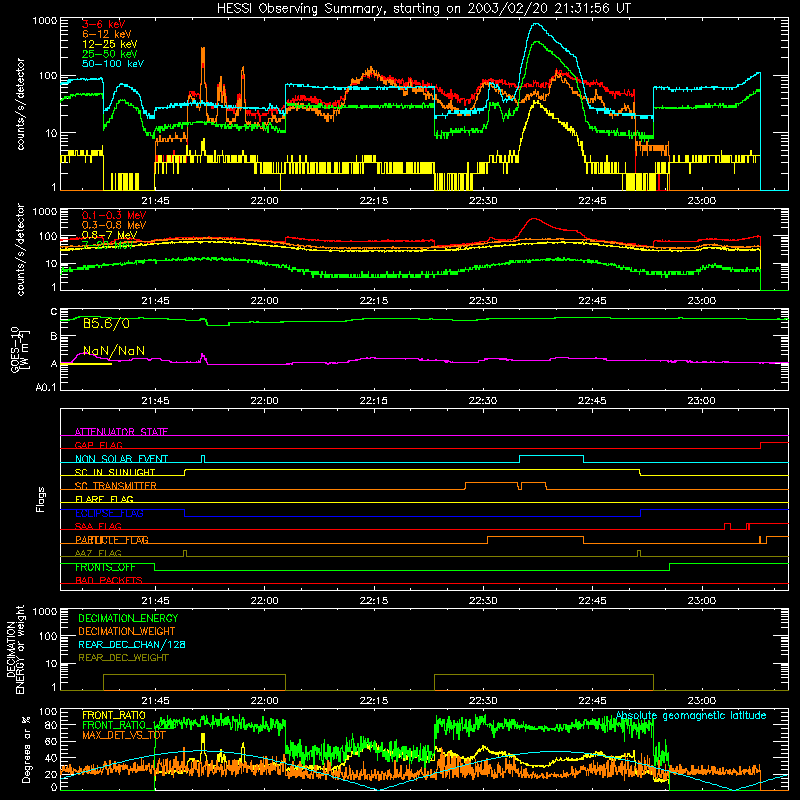Click the SC_TRANSMITTER flag label

(x=116, y=486)
